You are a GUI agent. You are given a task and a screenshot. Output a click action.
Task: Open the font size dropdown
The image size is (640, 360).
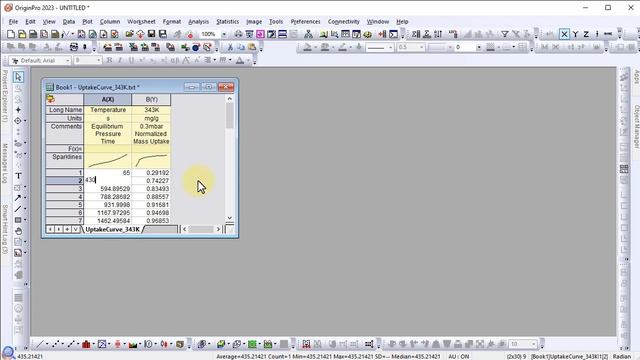pyautogui.click(x=98, y=60)
